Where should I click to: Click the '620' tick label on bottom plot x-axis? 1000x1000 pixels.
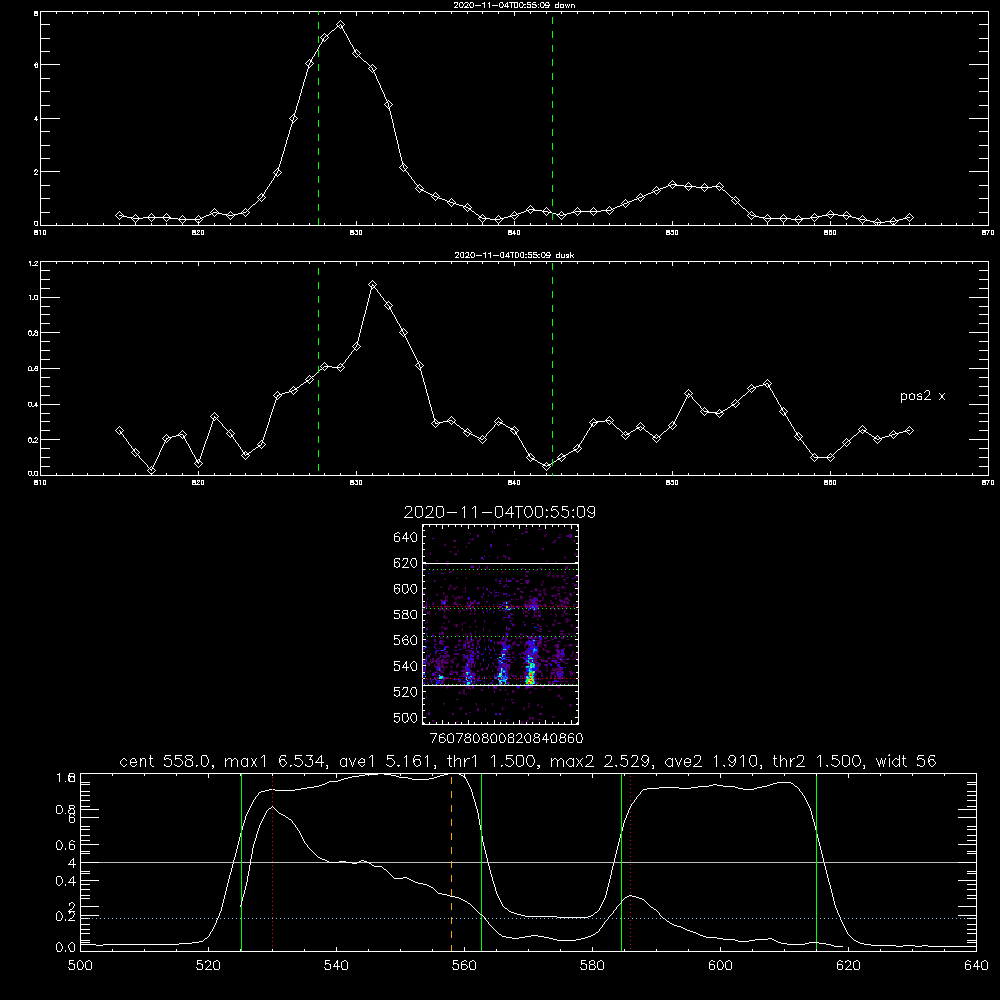coord(848,966)
